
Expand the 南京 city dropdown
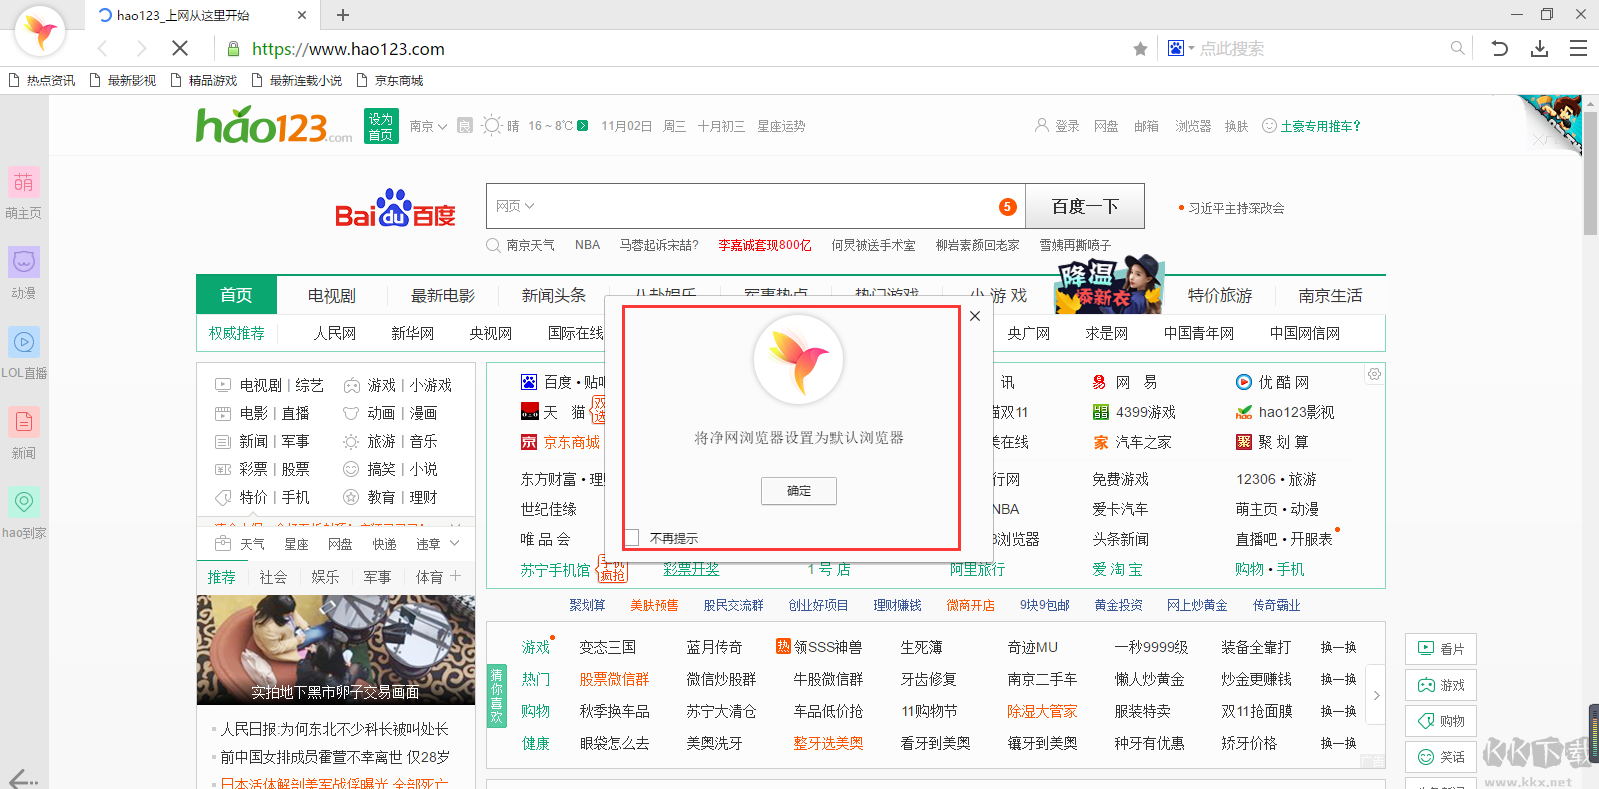pos(428,126)
